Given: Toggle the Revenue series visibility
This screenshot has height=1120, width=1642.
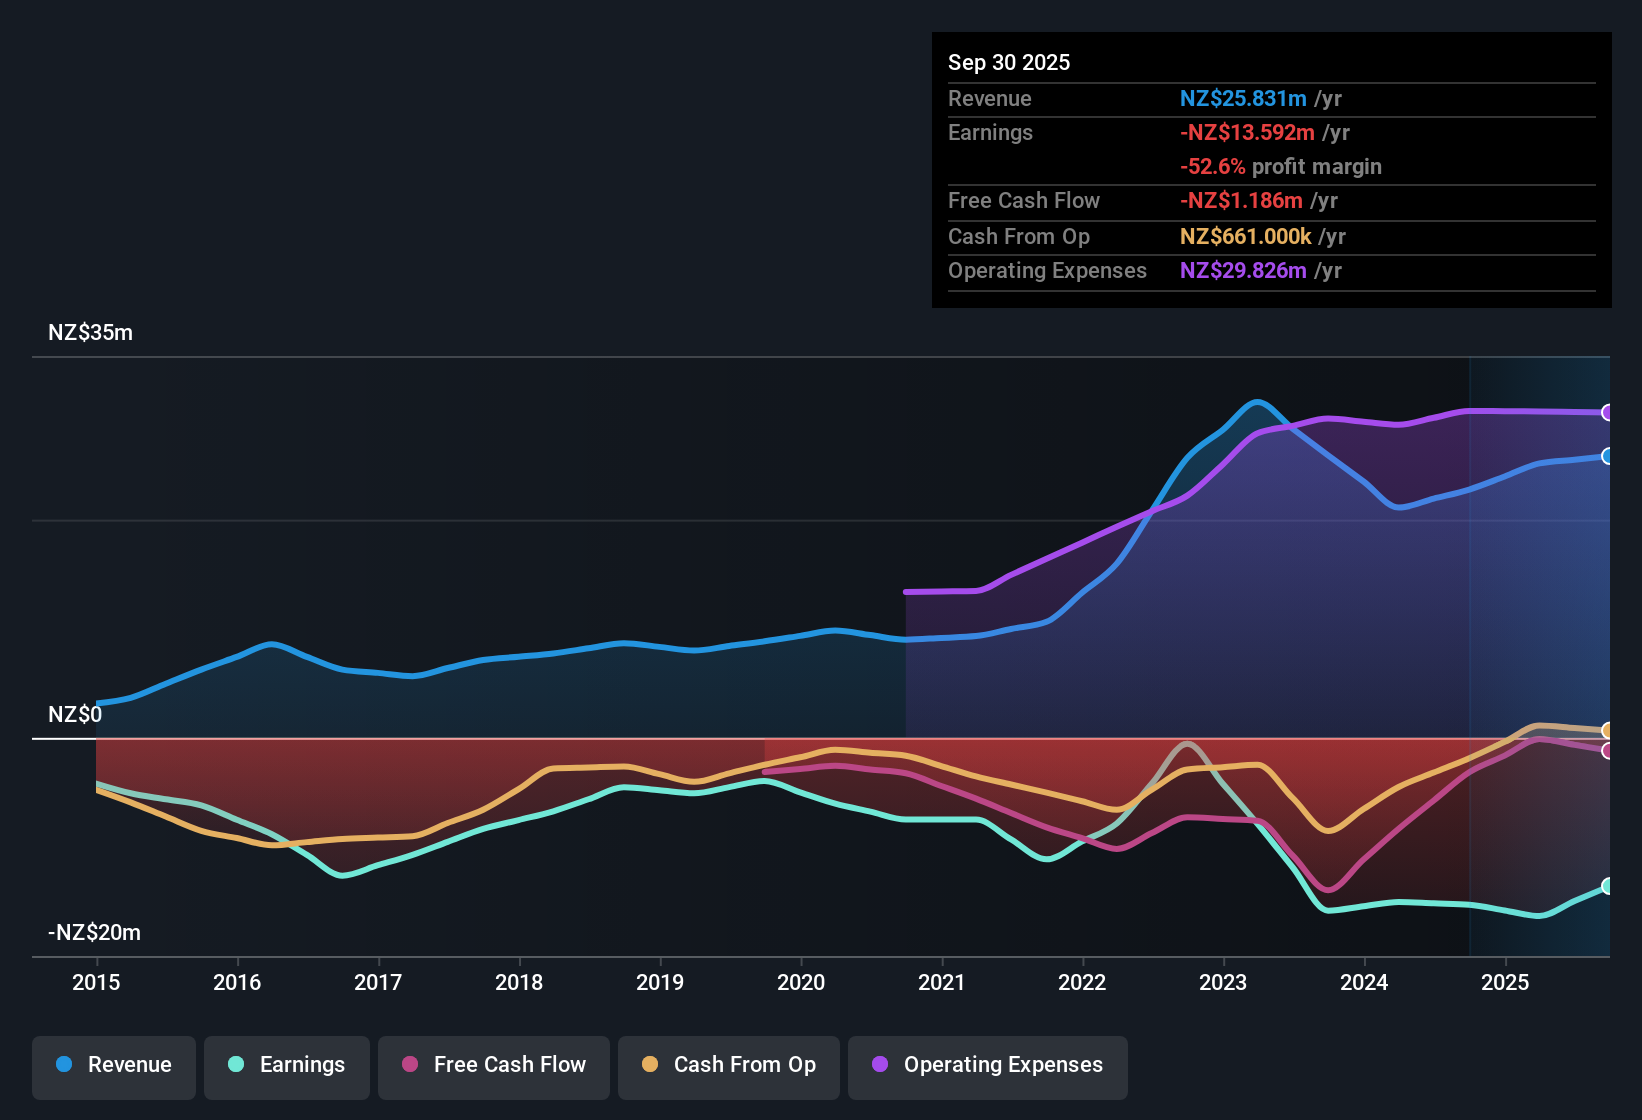Looking at the screenshot, I should pos(113,1065).
